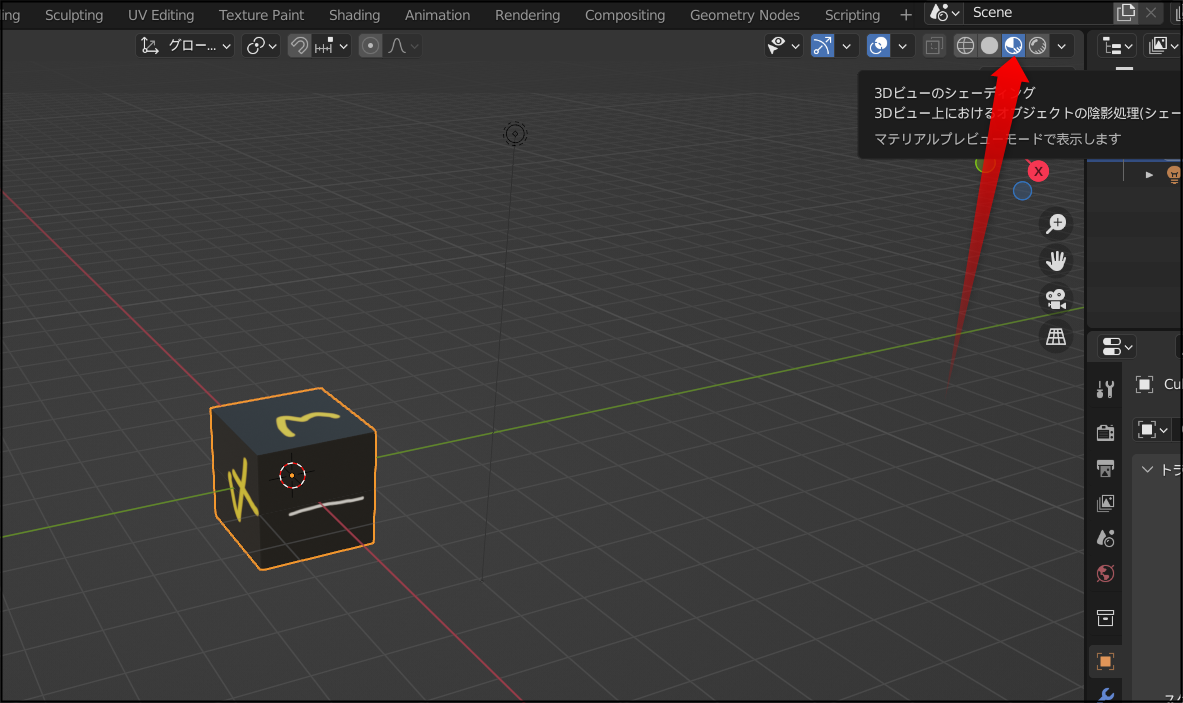Open the Scene properties tab
Screen dimensions: 1183x703
pos(1105,539)
